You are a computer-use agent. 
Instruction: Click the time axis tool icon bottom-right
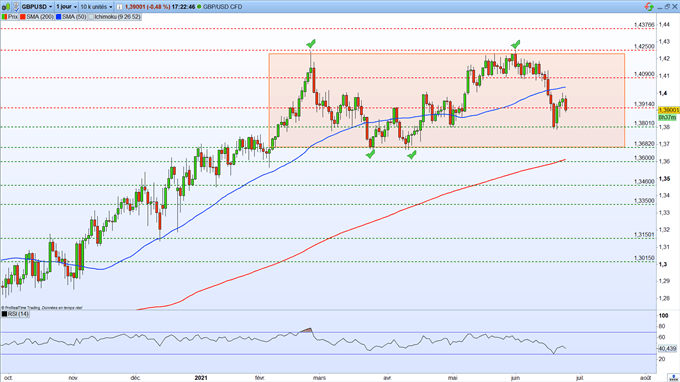pos(673,378)
